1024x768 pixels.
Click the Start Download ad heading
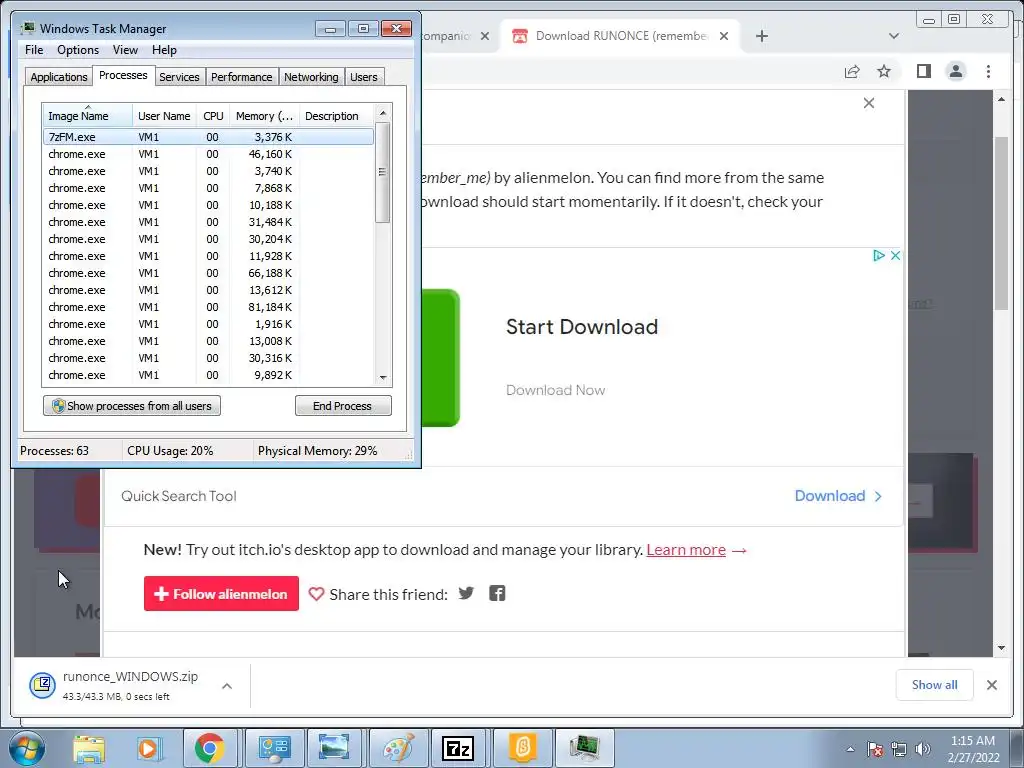tap(582, 327)
